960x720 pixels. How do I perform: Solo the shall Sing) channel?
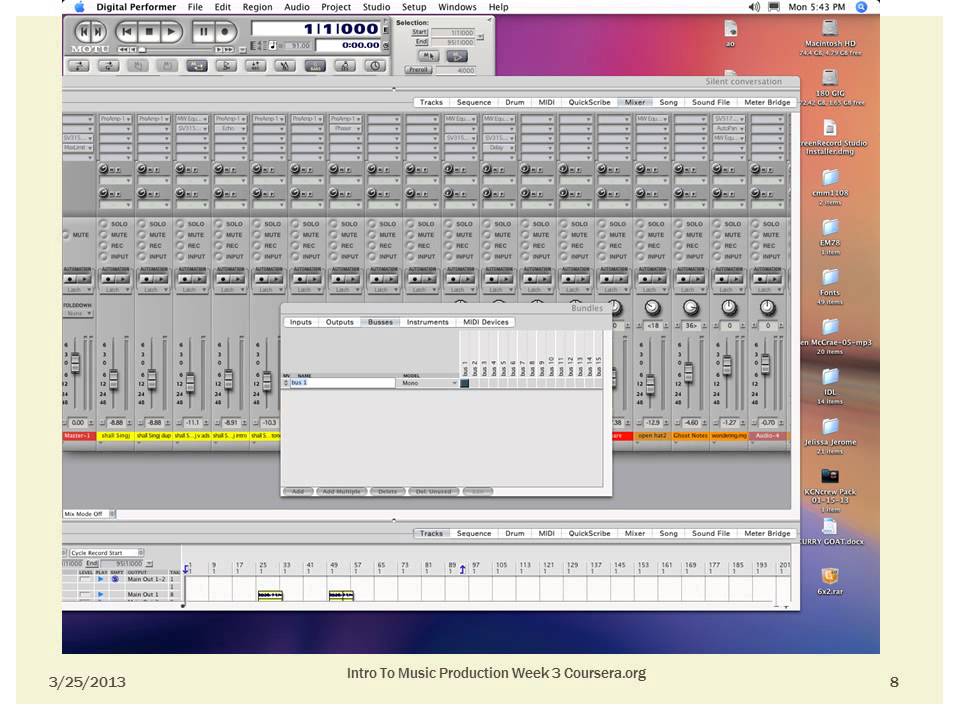point(103,224)
